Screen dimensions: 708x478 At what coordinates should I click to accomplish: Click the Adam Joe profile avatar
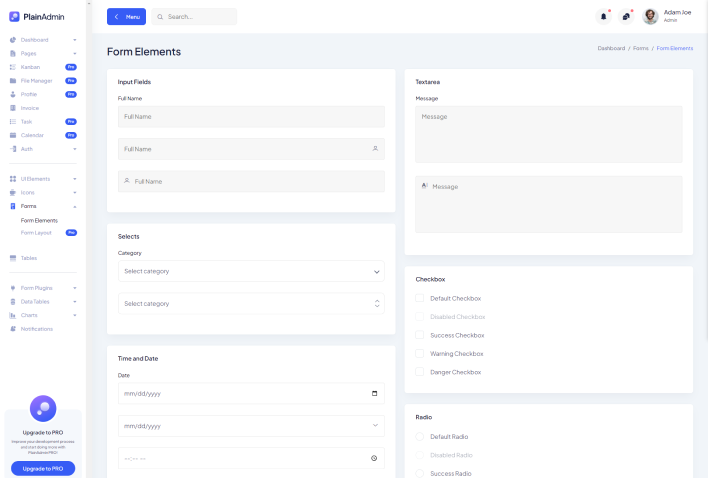[650, 16]
